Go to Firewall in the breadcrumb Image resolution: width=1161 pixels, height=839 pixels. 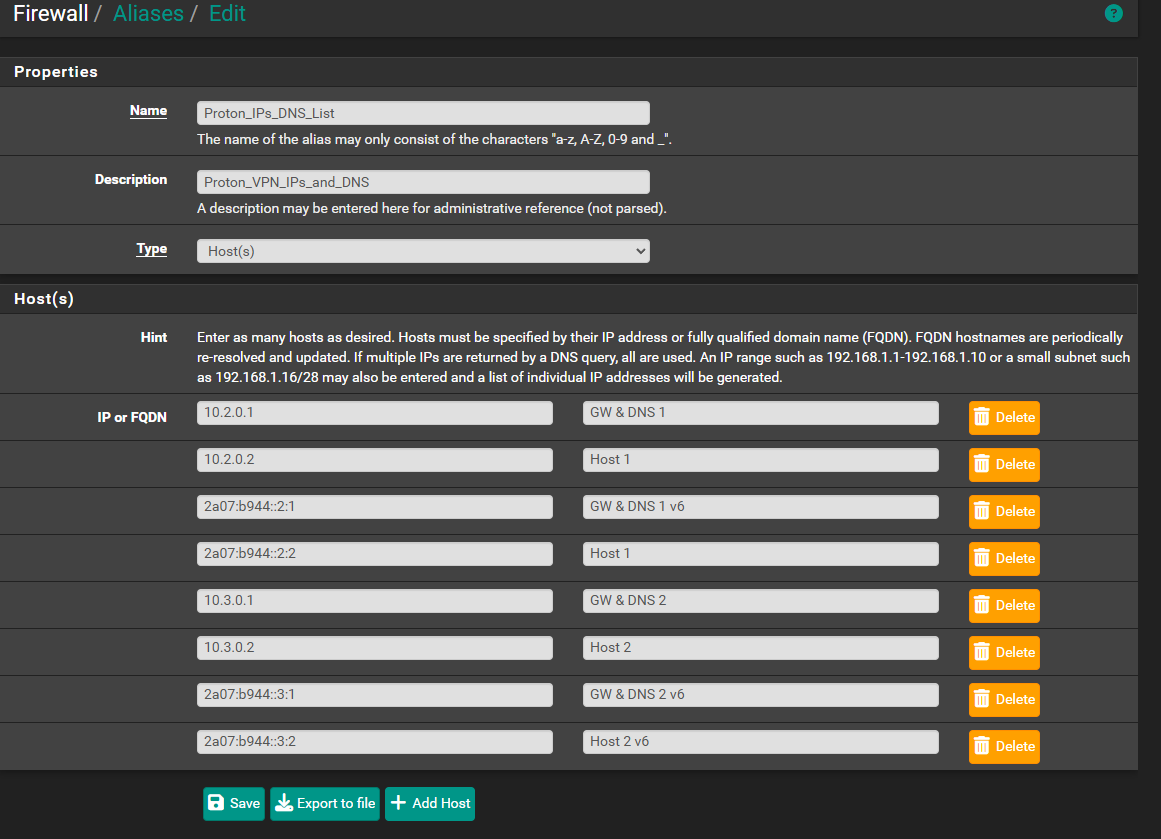(x=50, y=13)
